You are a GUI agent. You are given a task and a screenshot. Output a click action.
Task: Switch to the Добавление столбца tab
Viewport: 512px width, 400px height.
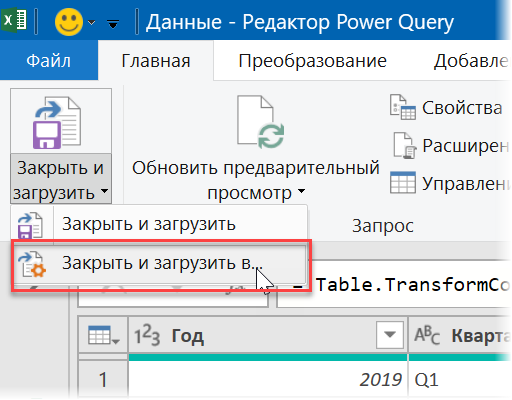tap(471, 61)
